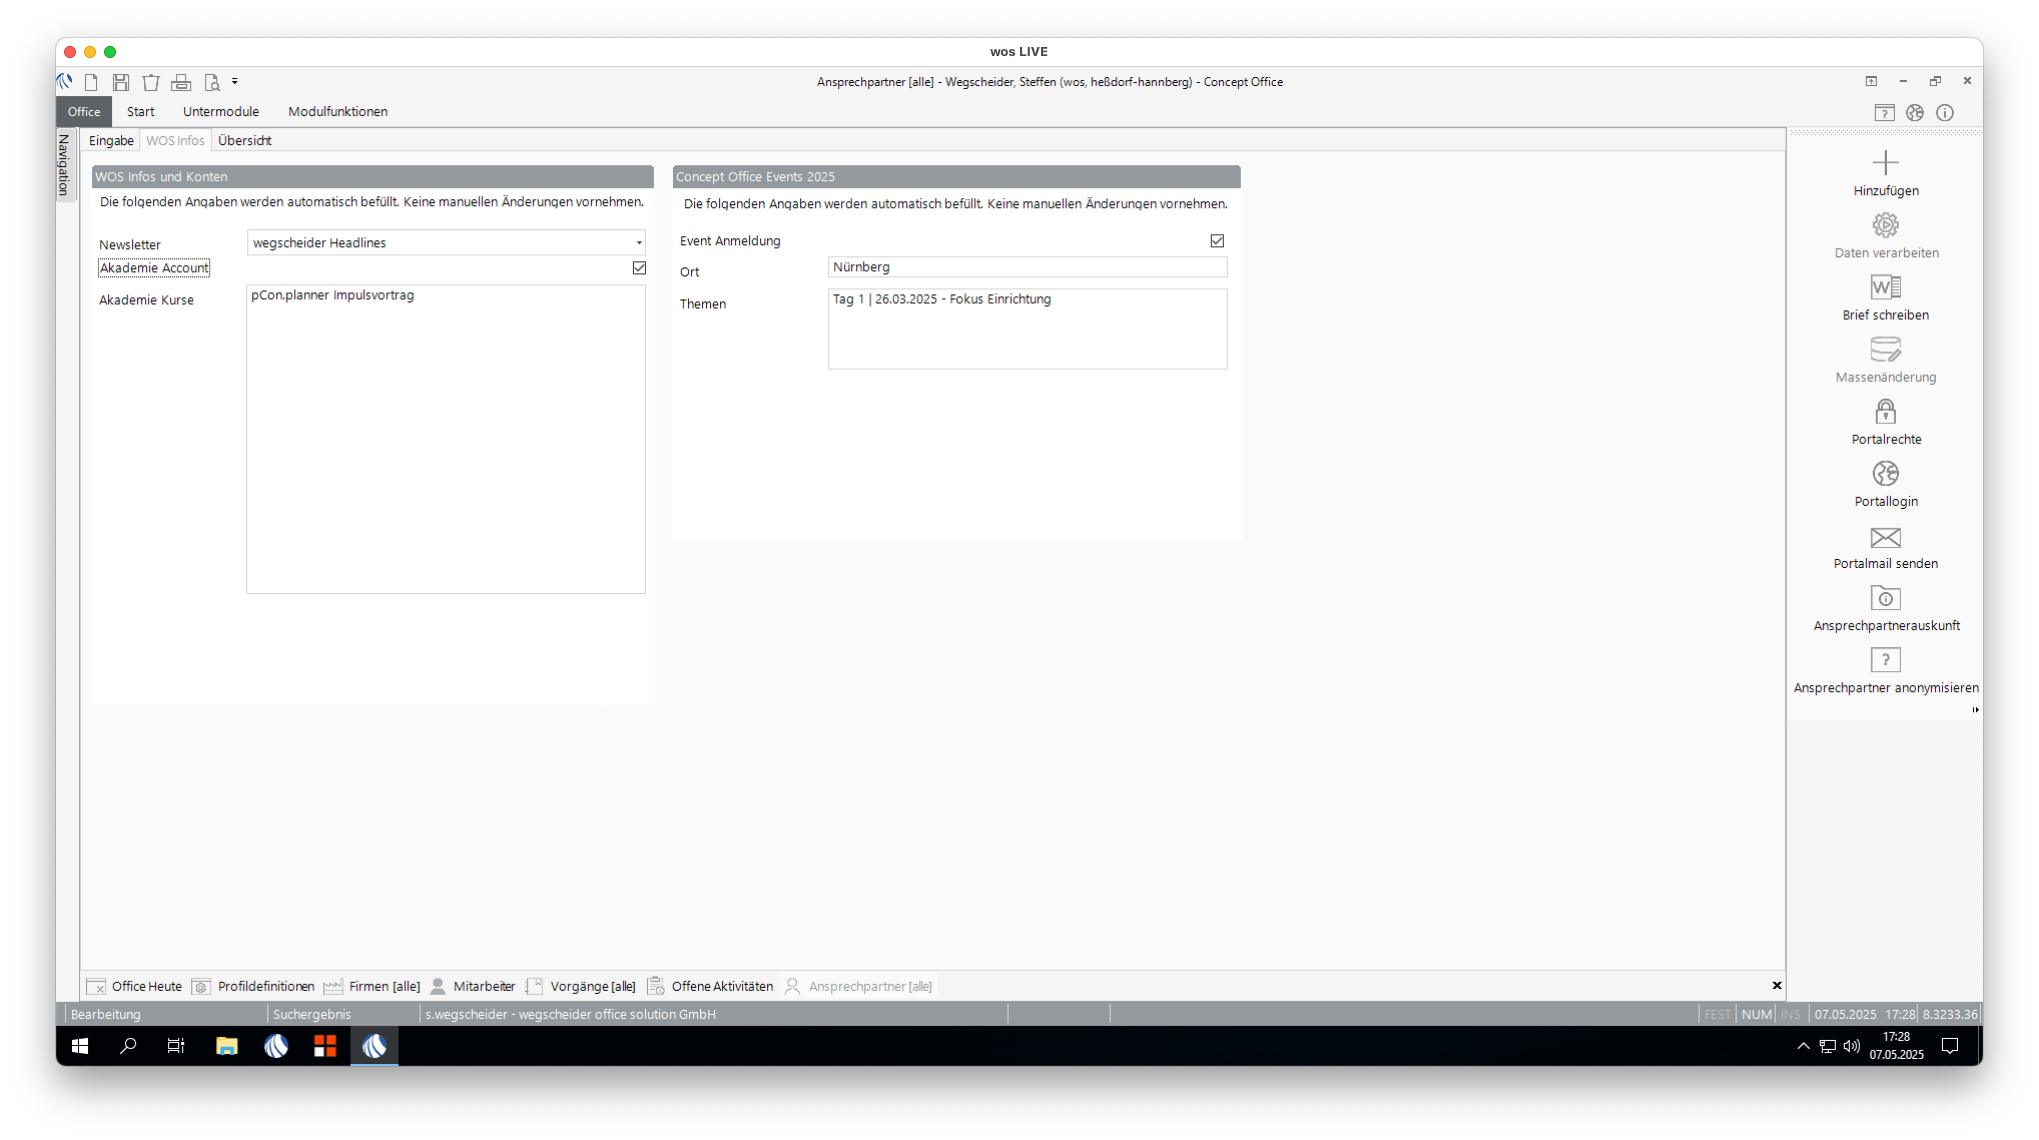2039x1140 pixels.
Task: Open the Office Heute tab
Action: [x=135, y=986]
